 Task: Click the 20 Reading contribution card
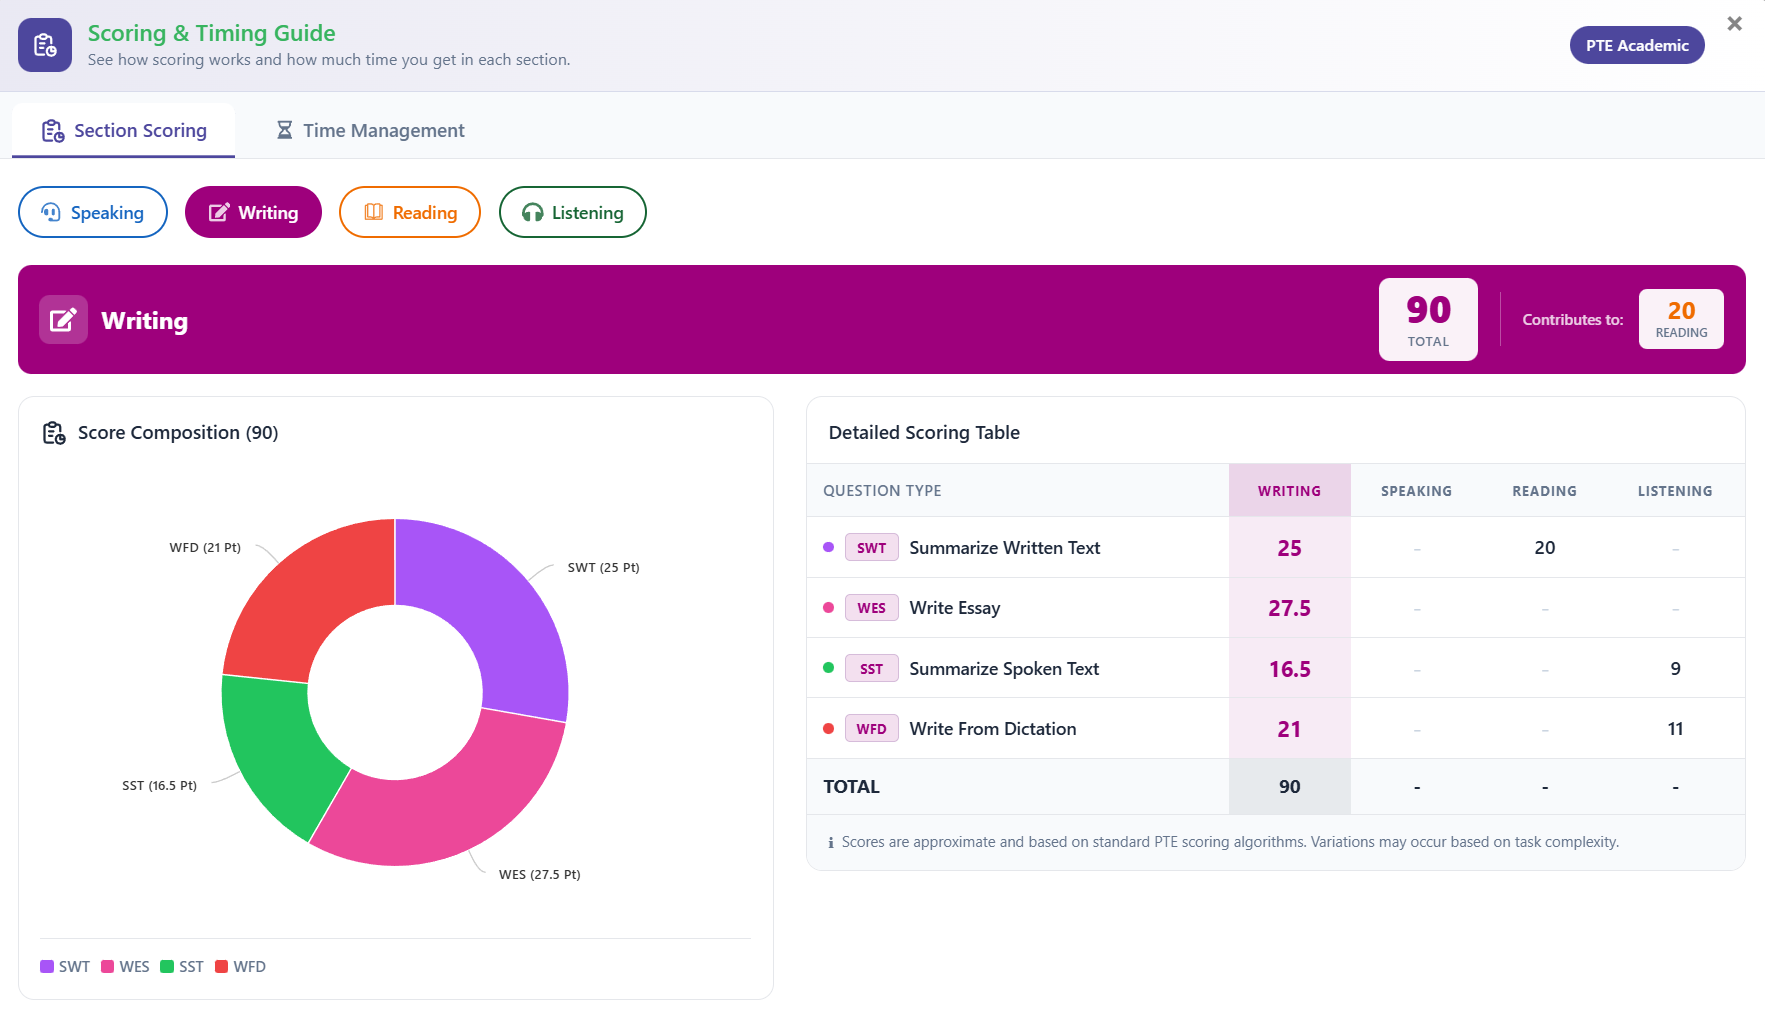pyautogui.click(x=1680, y=319)
